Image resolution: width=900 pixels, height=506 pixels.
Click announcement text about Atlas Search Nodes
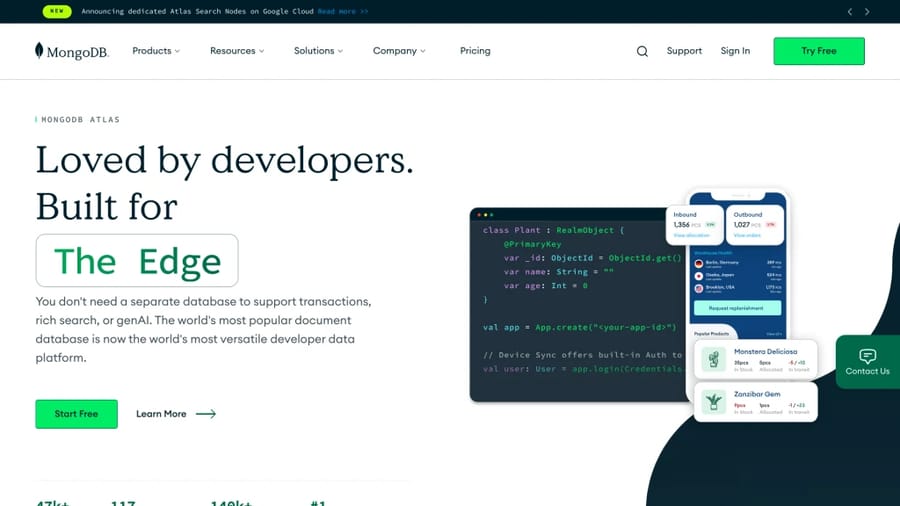pos(197,11)
